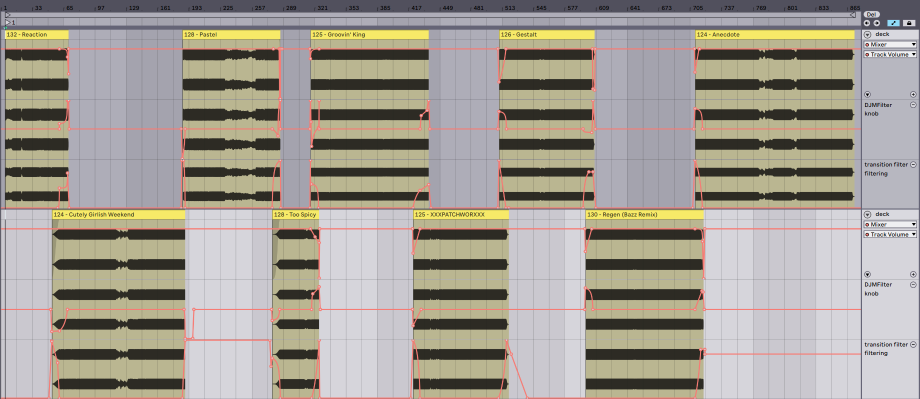Click 'DJMFilter' lane label on lower deck
Screen dimensions: 920x399
coord(878,285)
